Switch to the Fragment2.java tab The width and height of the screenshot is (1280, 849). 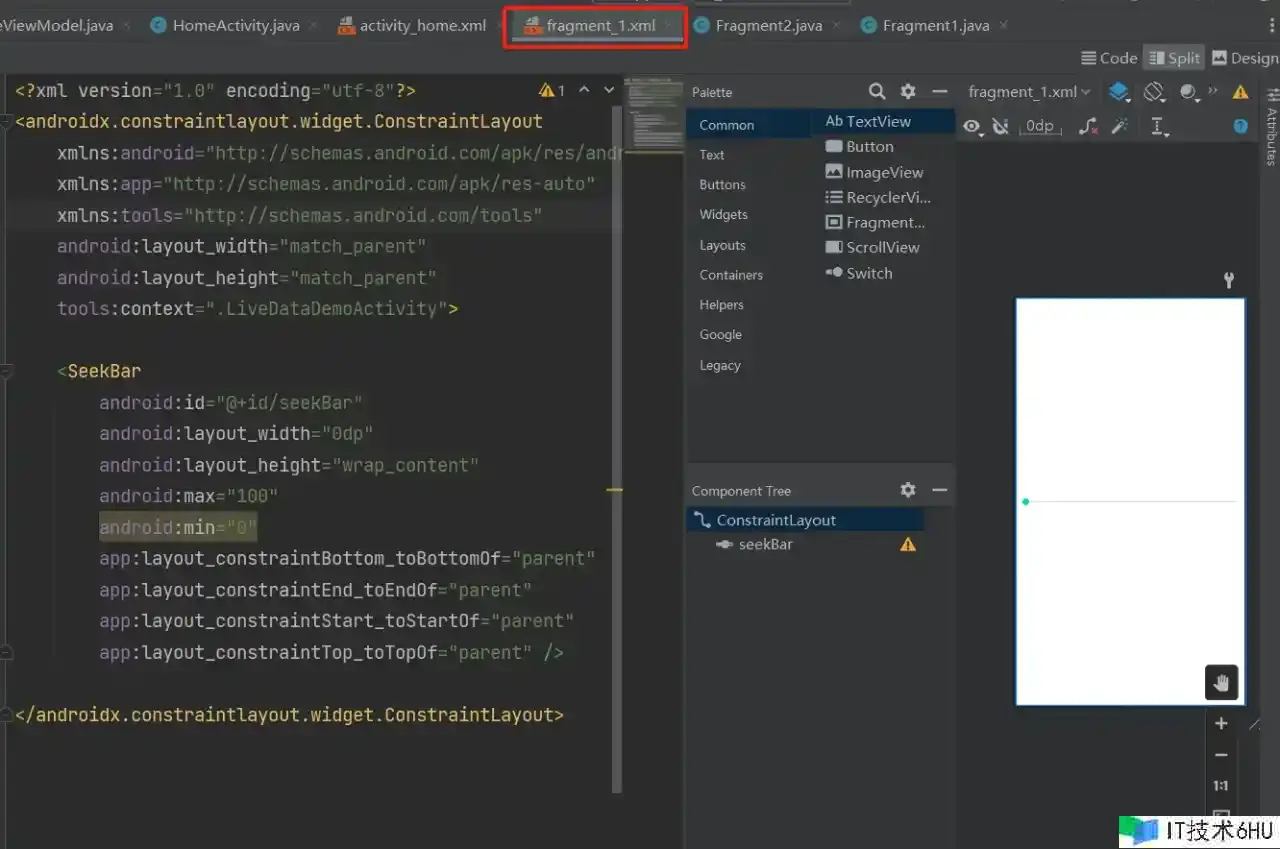768,25
